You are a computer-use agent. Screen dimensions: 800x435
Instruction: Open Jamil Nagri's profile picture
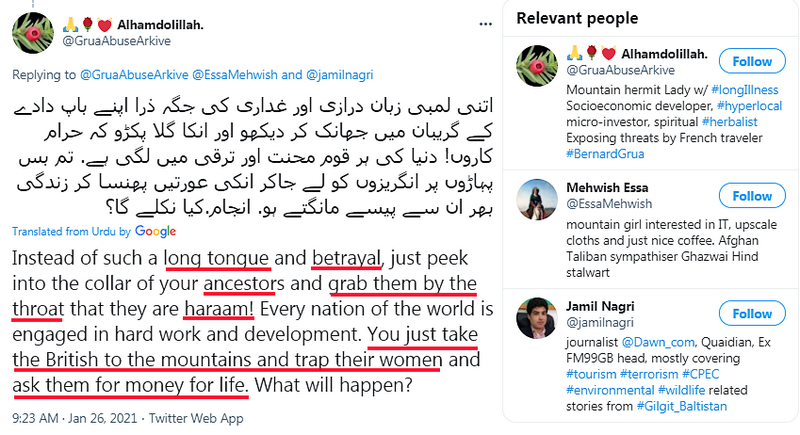pyautogui.click(x=533, y=318)
